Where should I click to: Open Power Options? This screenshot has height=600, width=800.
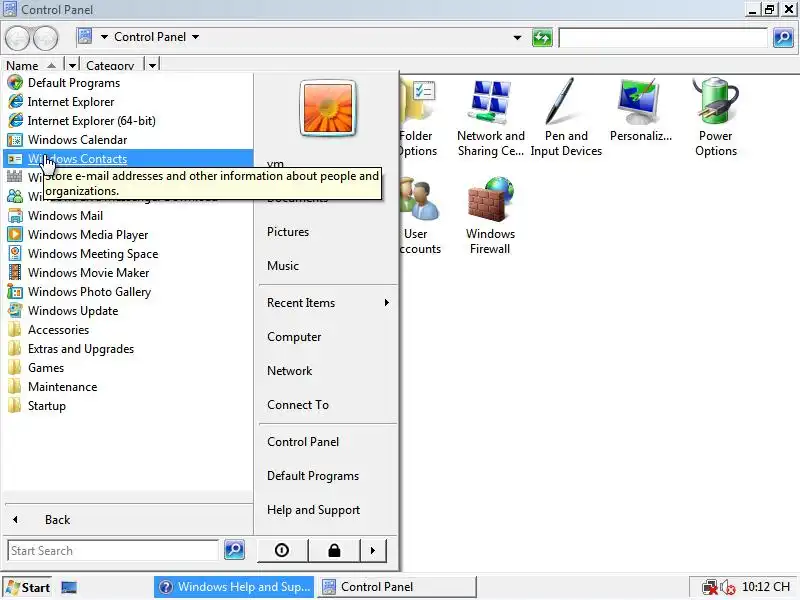coord(715,117)
